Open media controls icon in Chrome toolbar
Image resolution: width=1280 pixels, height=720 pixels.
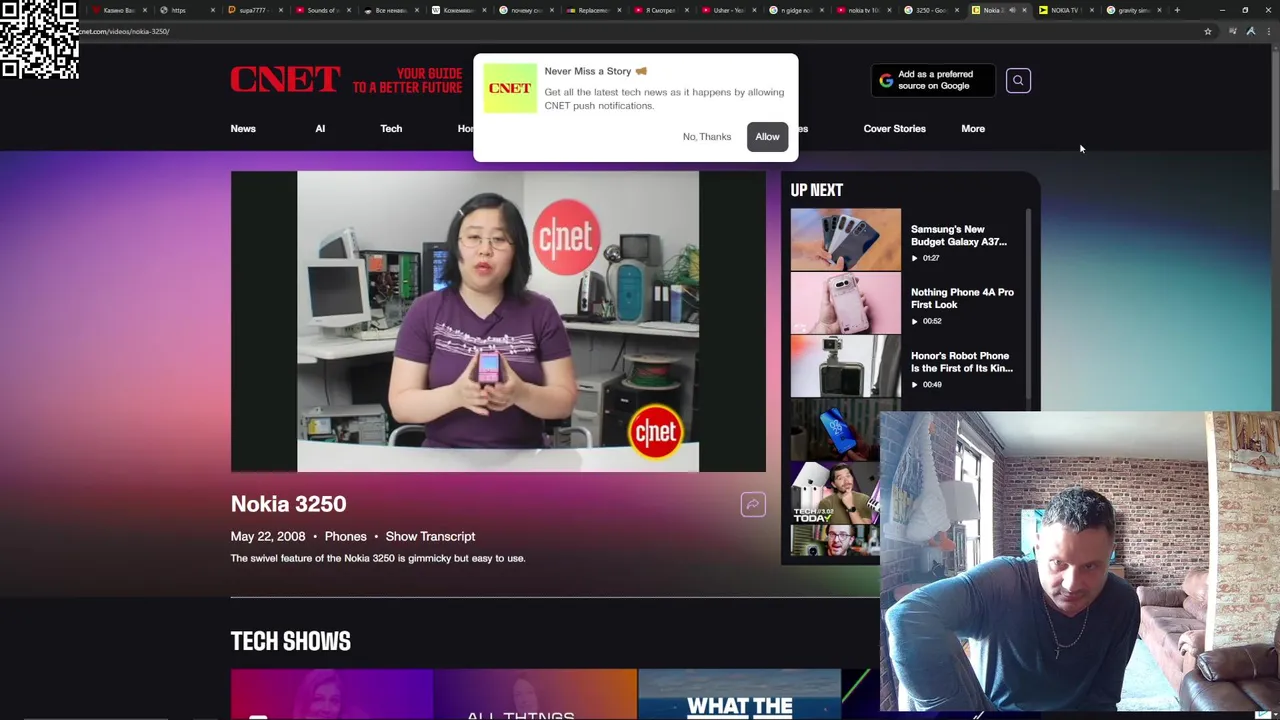coord(1232,31)
